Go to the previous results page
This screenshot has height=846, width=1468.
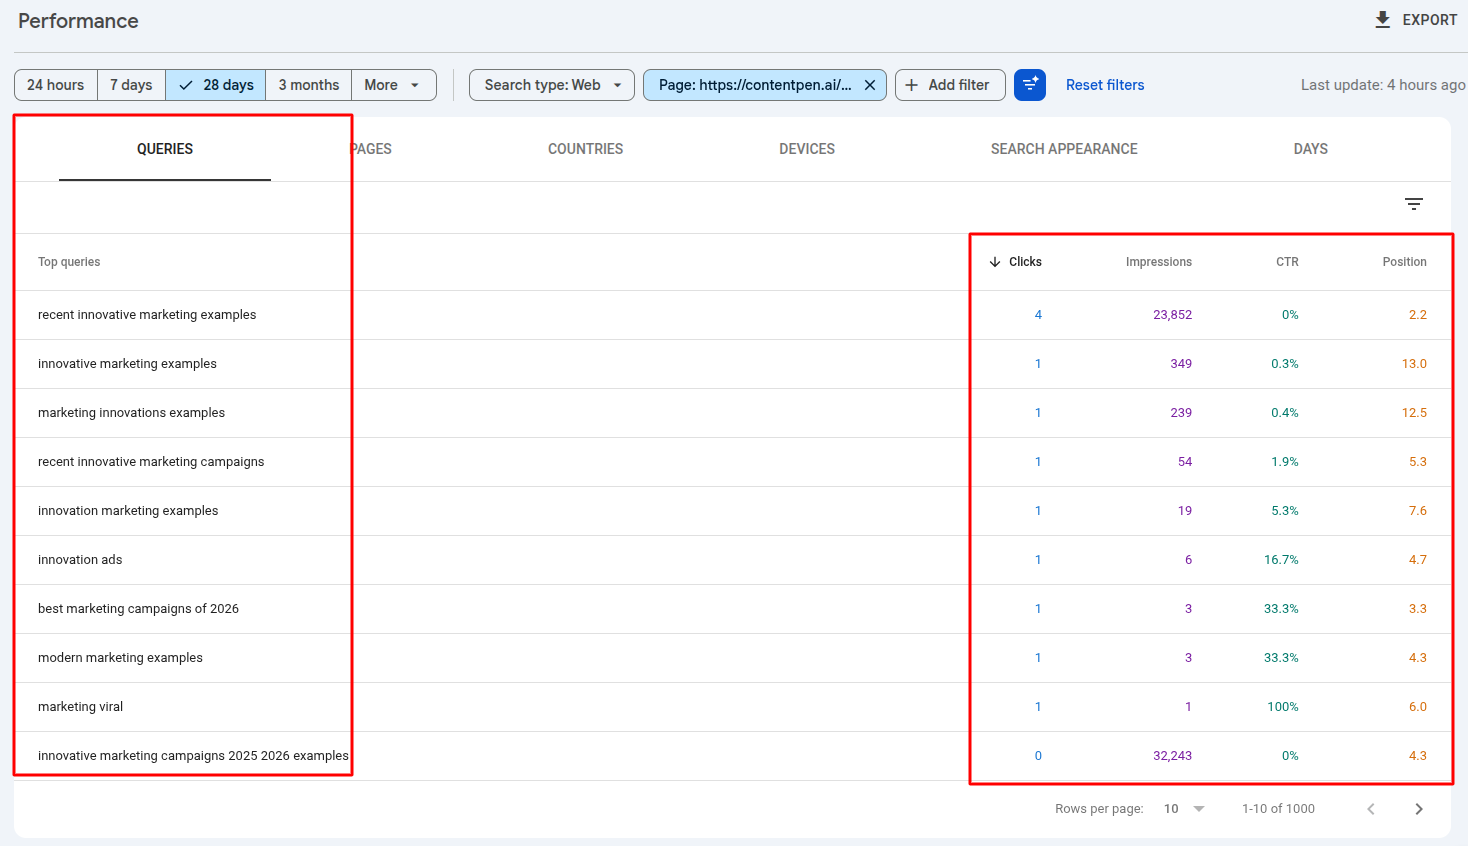pyautogui.click(x=1370, y=808)
